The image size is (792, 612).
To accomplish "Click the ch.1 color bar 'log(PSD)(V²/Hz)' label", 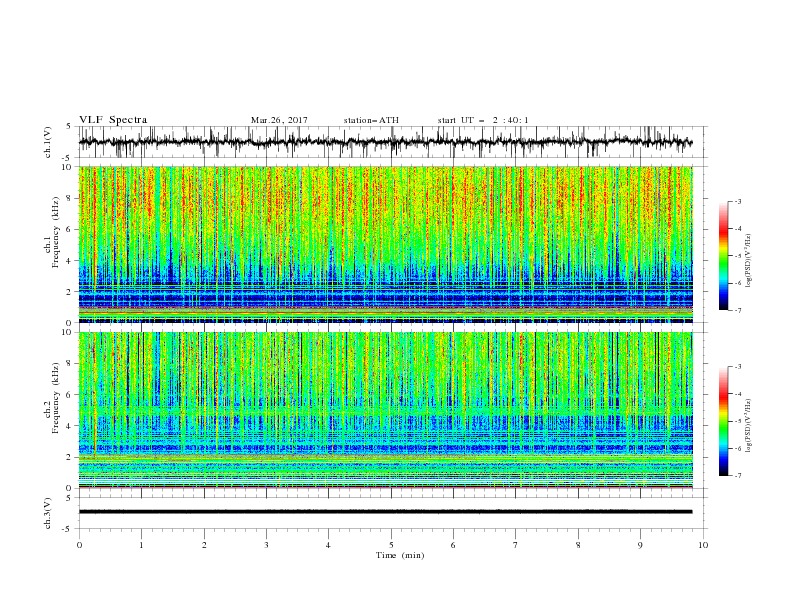I will 749,261.
